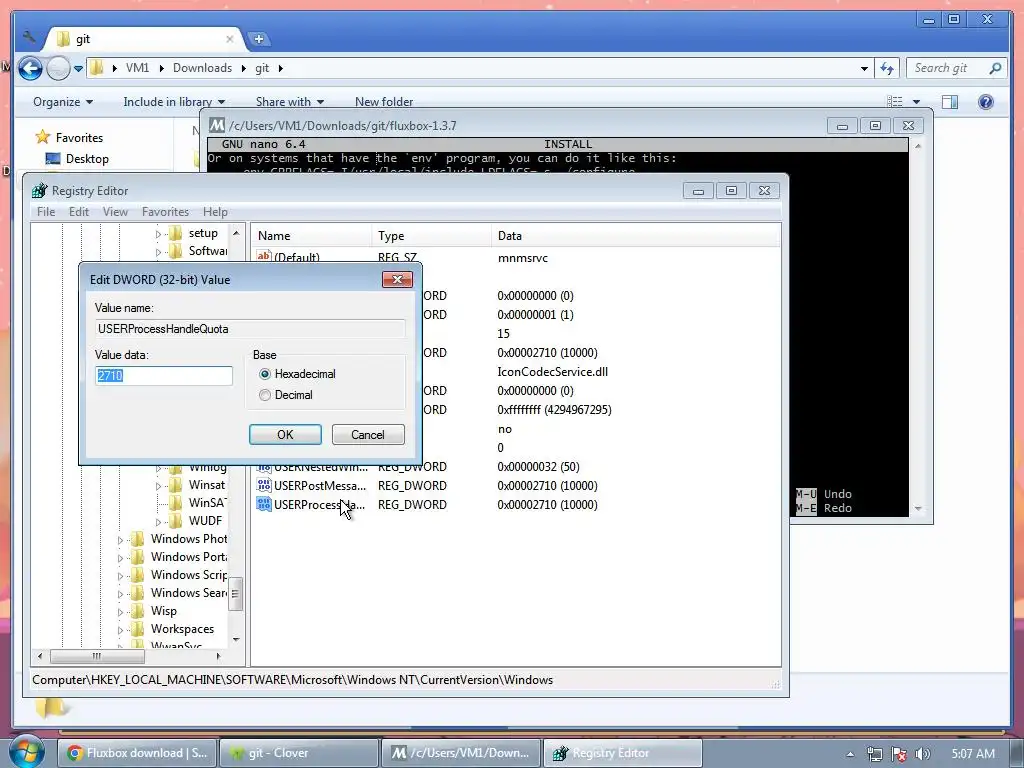The image size is (1024, 768).
Task: Click the Forward button in Explorer
Action: click(x=58, y=68)
